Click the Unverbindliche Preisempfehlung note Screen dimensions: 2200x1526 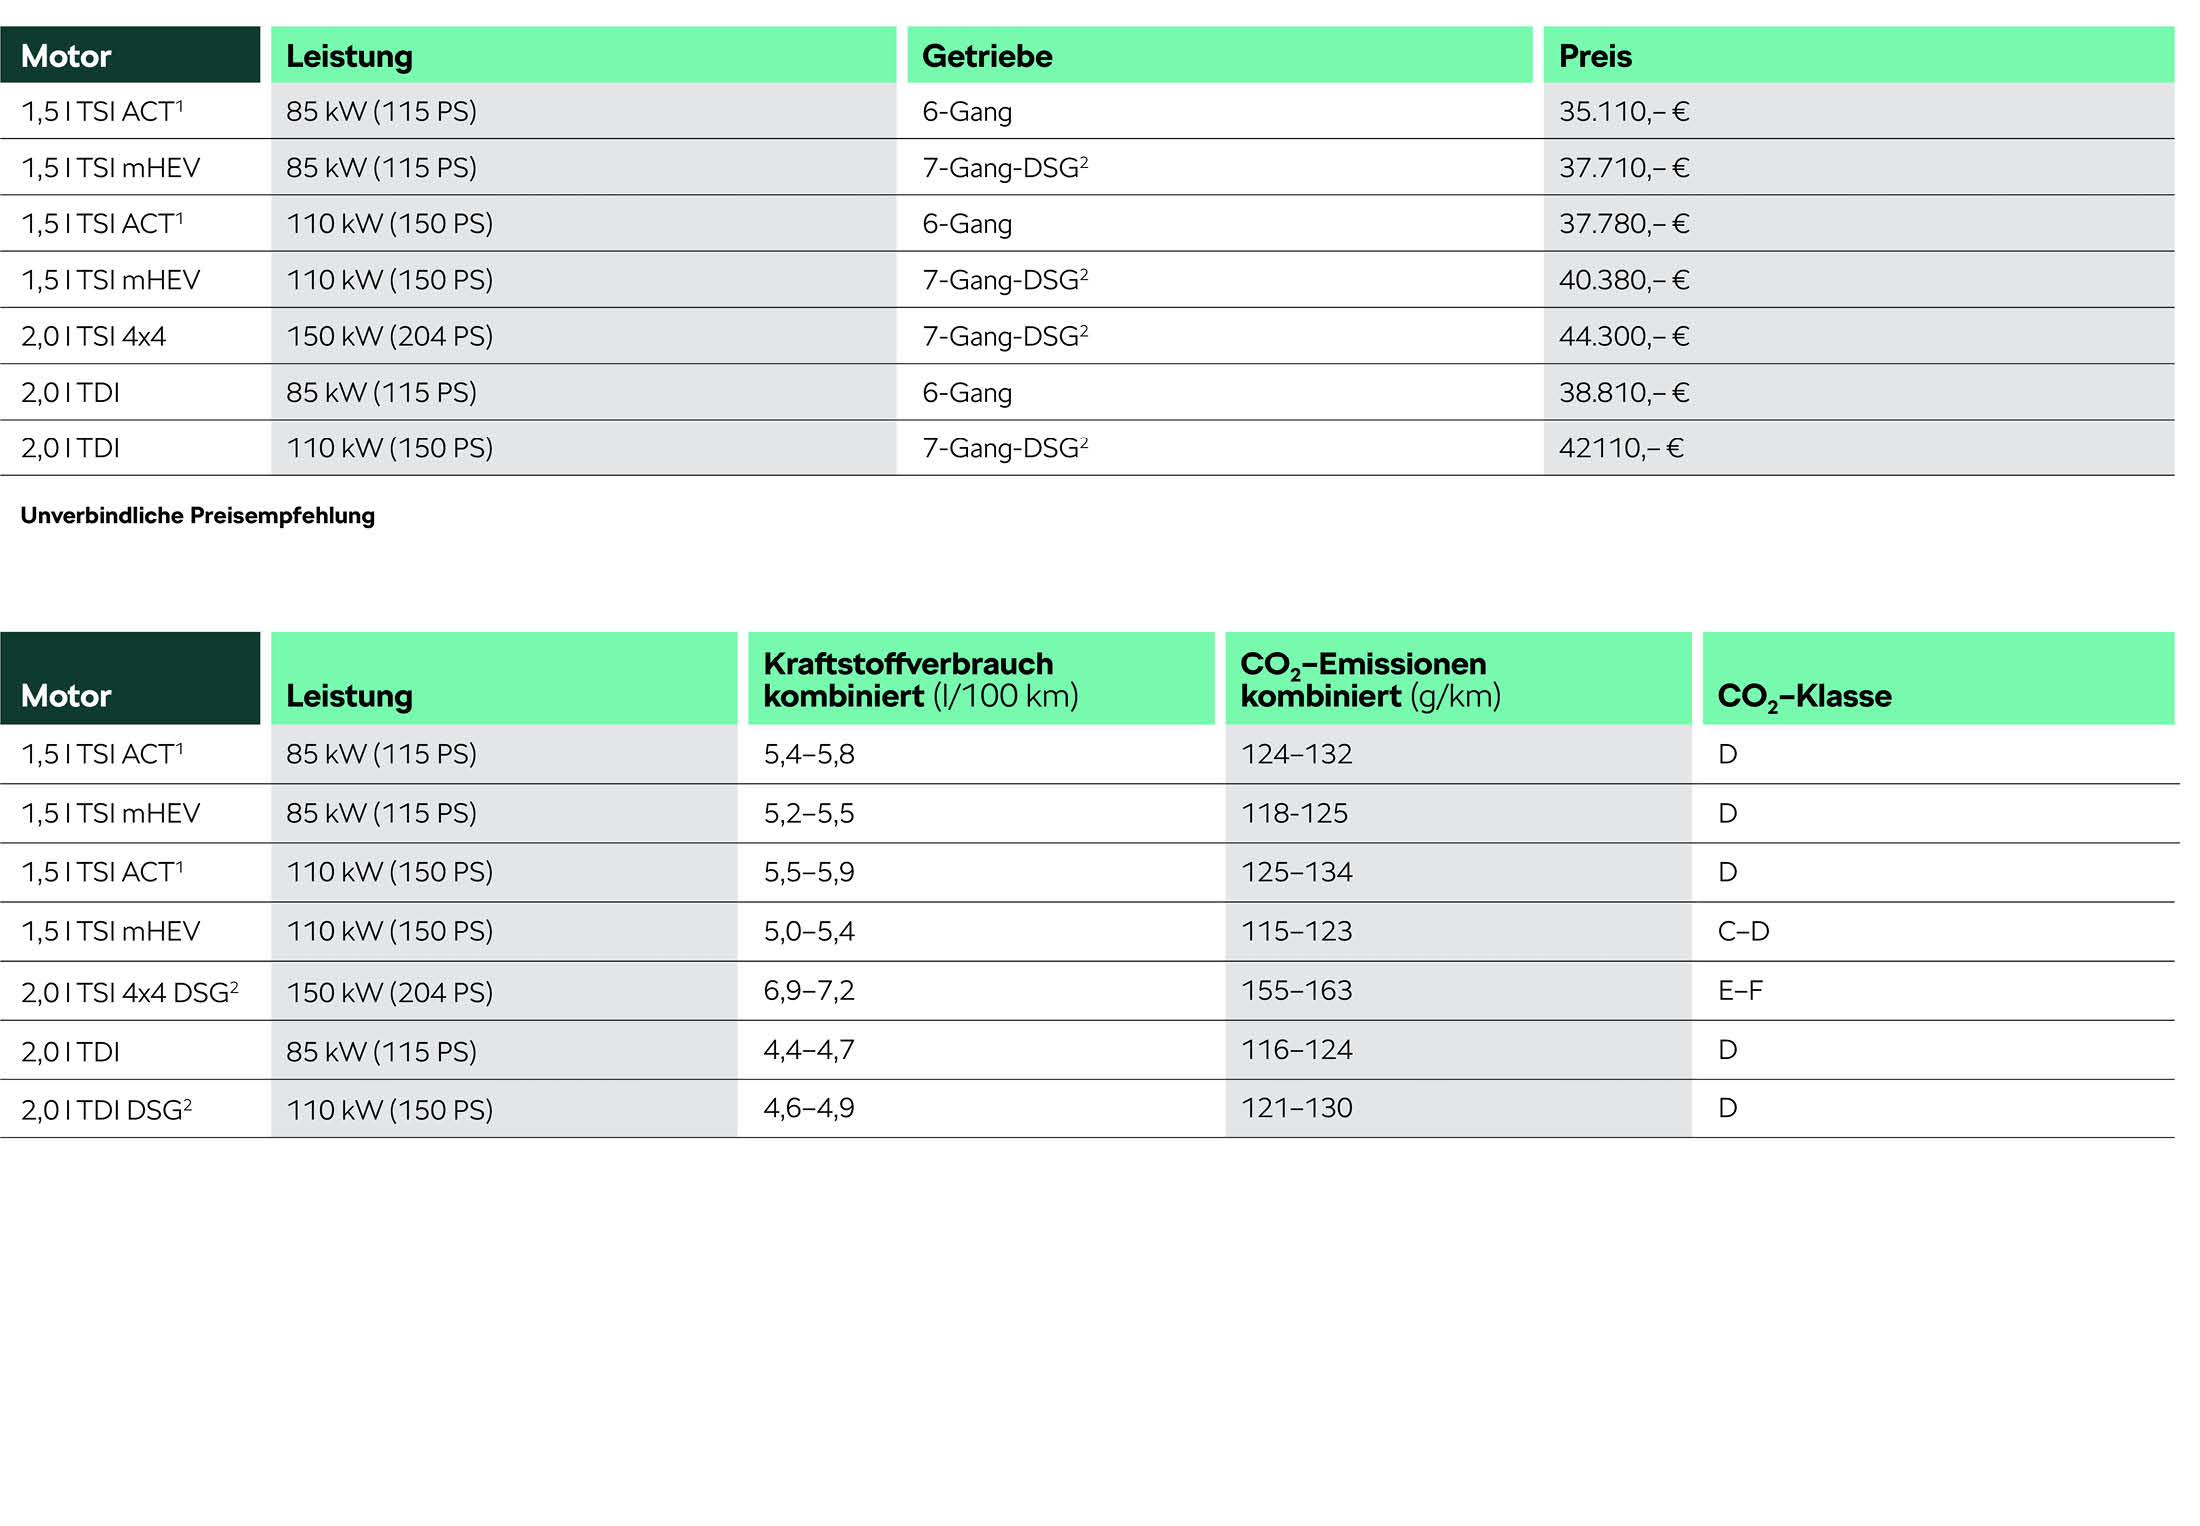(x=197, y=516)
